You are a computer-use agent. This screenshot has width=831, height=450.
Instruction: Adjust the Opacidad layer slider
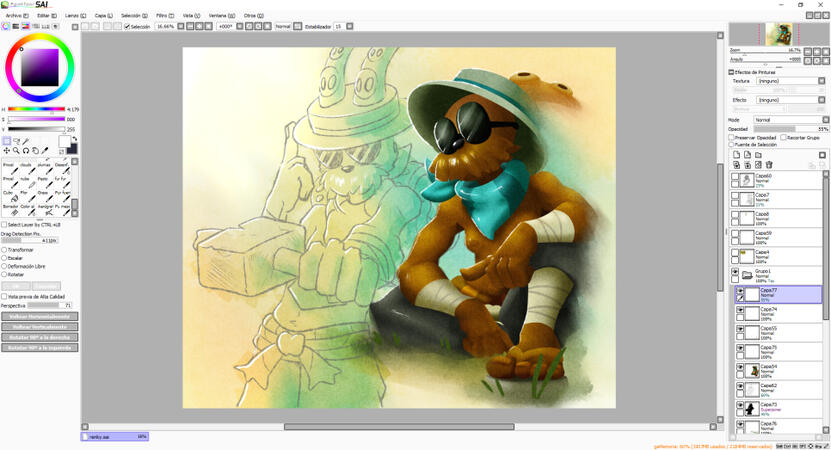pos(790,129)
